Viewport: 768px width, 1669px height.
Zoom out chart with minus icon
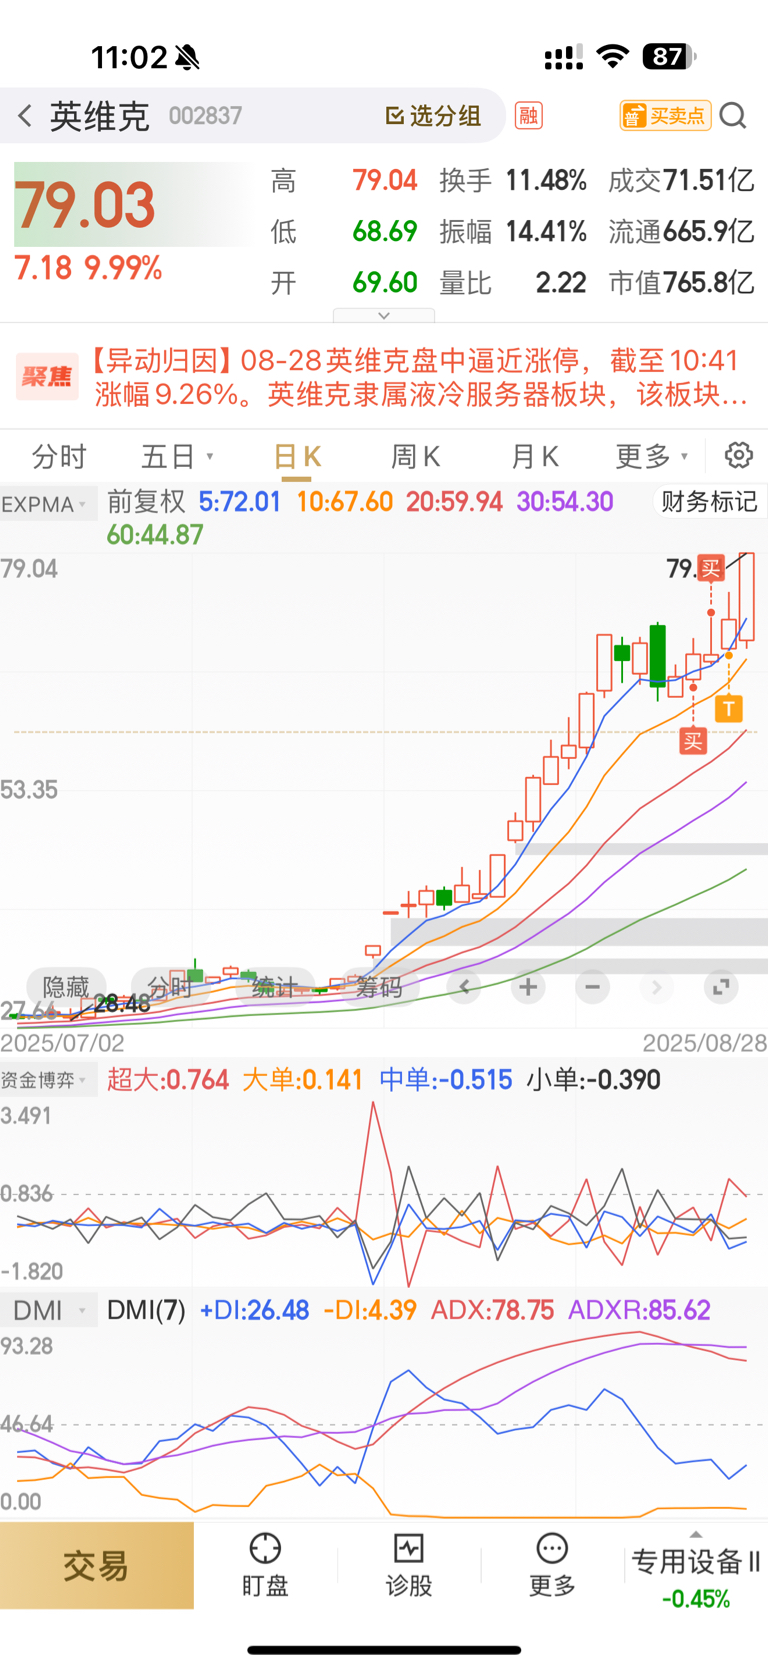[592, 988]
